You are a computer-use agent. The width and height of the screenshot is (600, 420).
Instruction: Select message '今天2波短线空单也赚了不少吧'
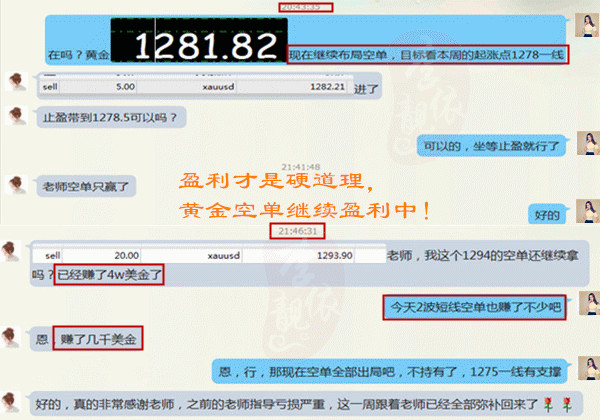tap(475, 307)
